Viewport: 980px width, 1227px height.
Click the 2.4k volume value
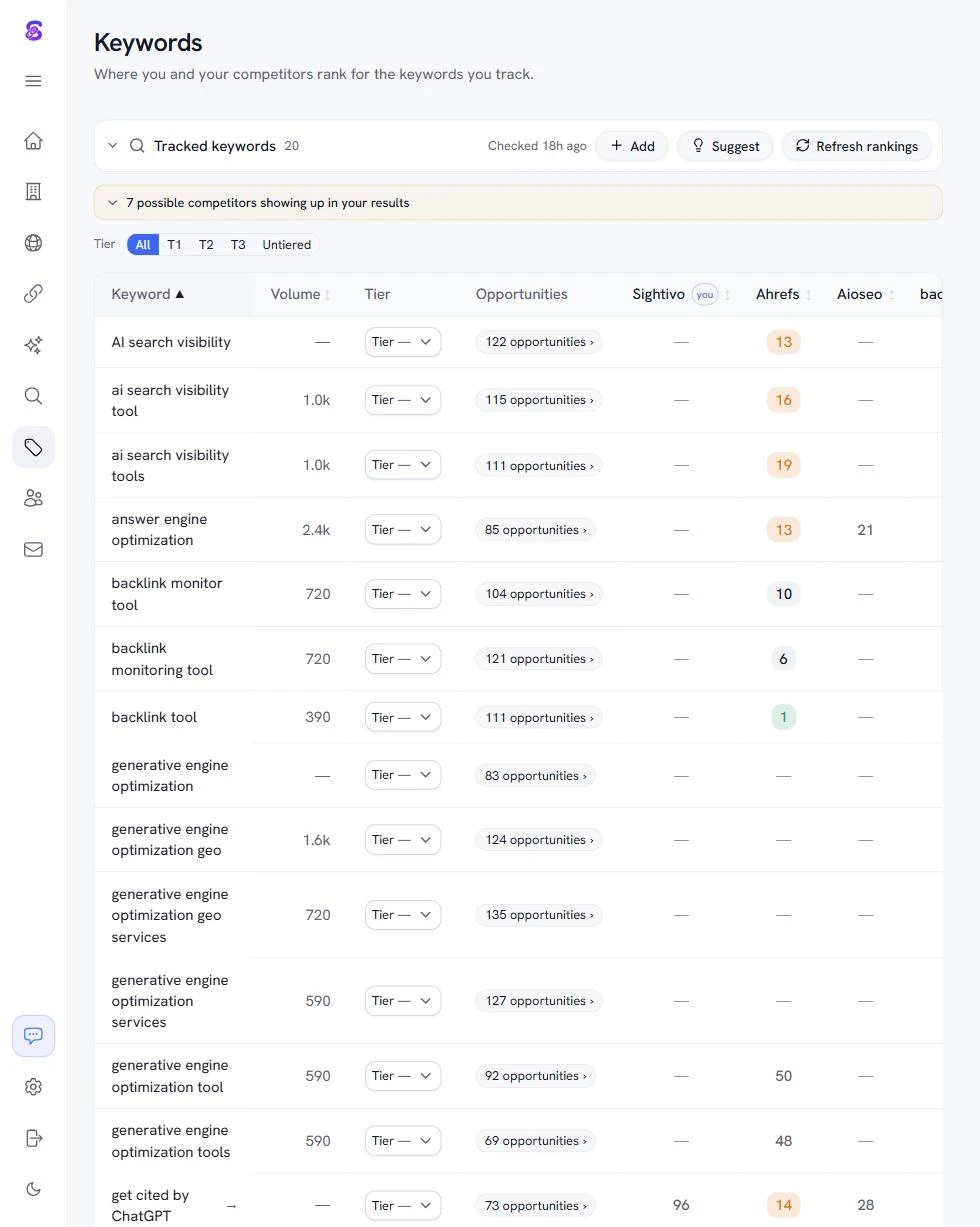(x=316, y=530)
